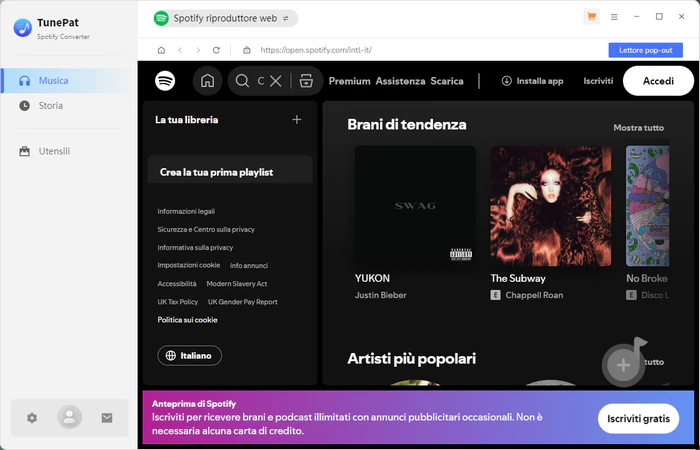Viewport: 700px width, 450px height.
Task: Open Politica sui cookie link
Action: click(188, 320)
